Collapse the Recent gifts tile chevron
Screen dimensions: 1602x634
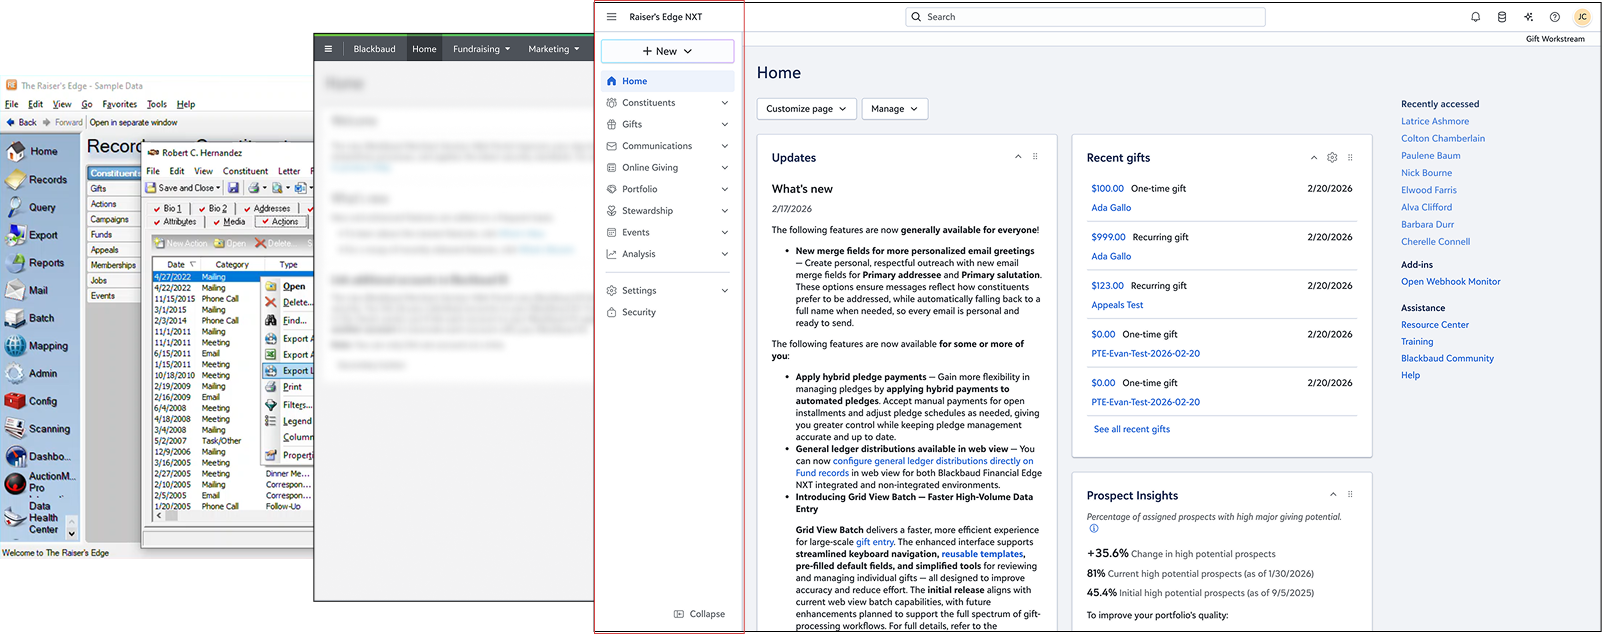[1313, 157]
